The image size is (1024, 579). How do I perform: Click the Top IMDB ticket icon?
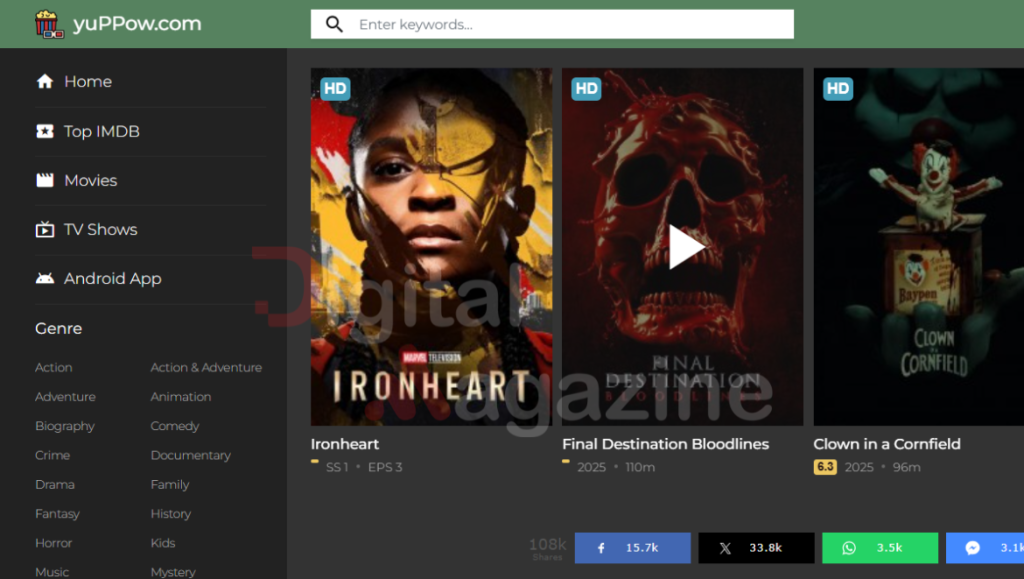coord(44,131)
